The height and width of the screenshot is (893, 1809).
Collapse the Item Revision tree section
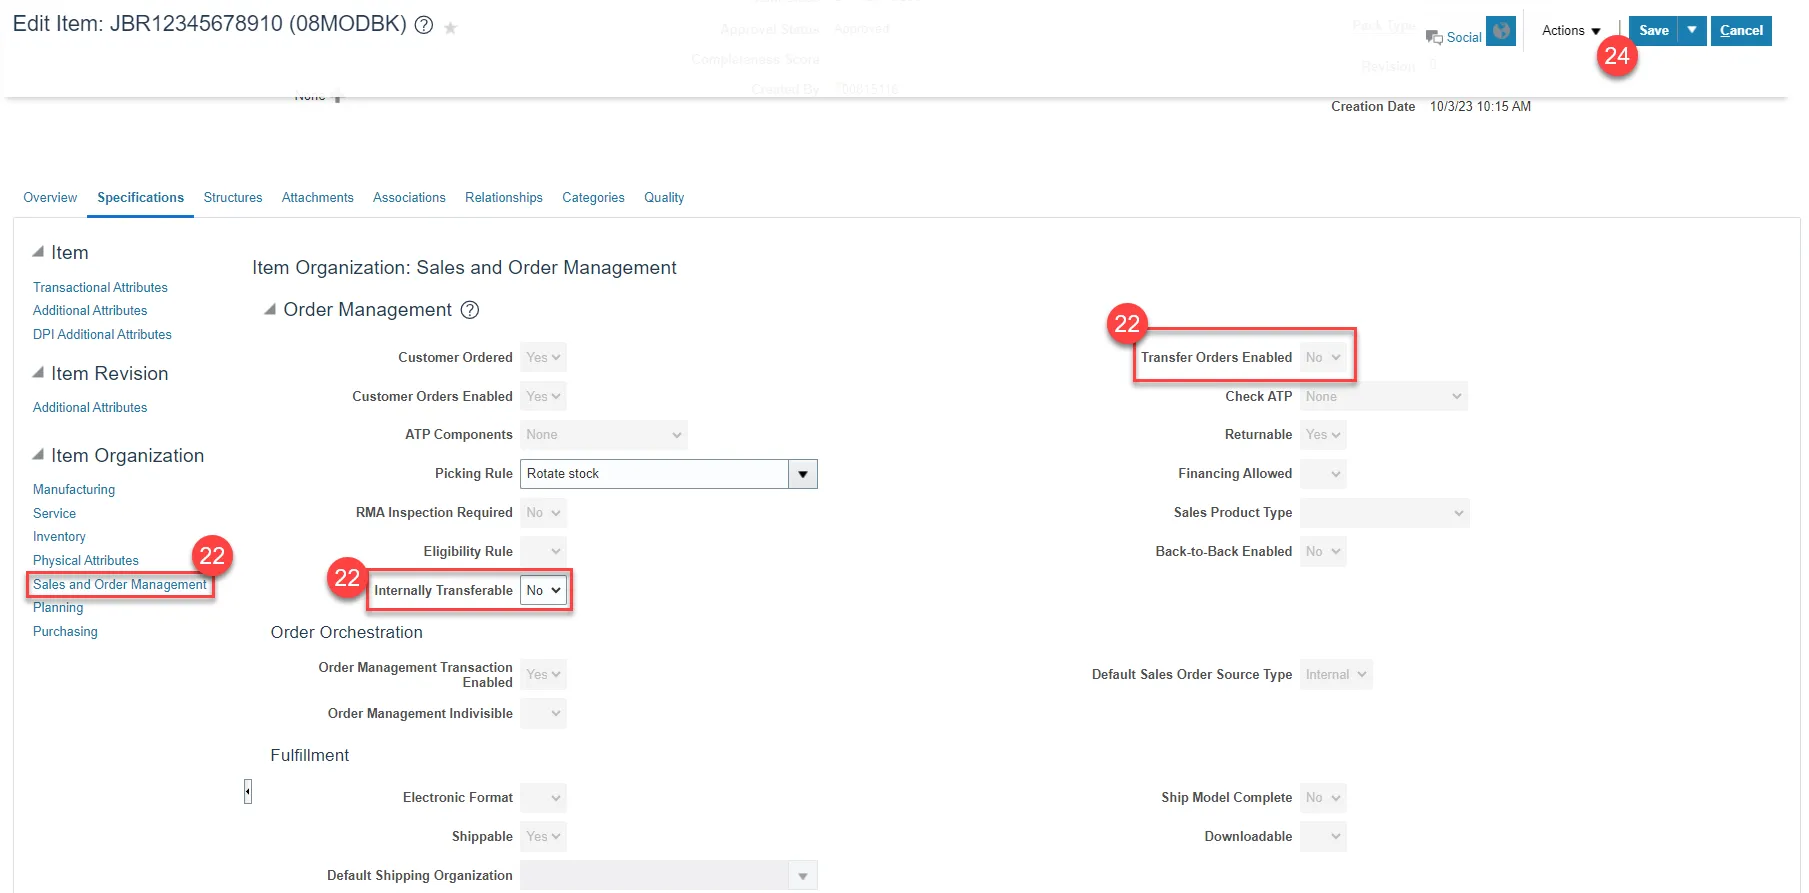click(38, 373)
